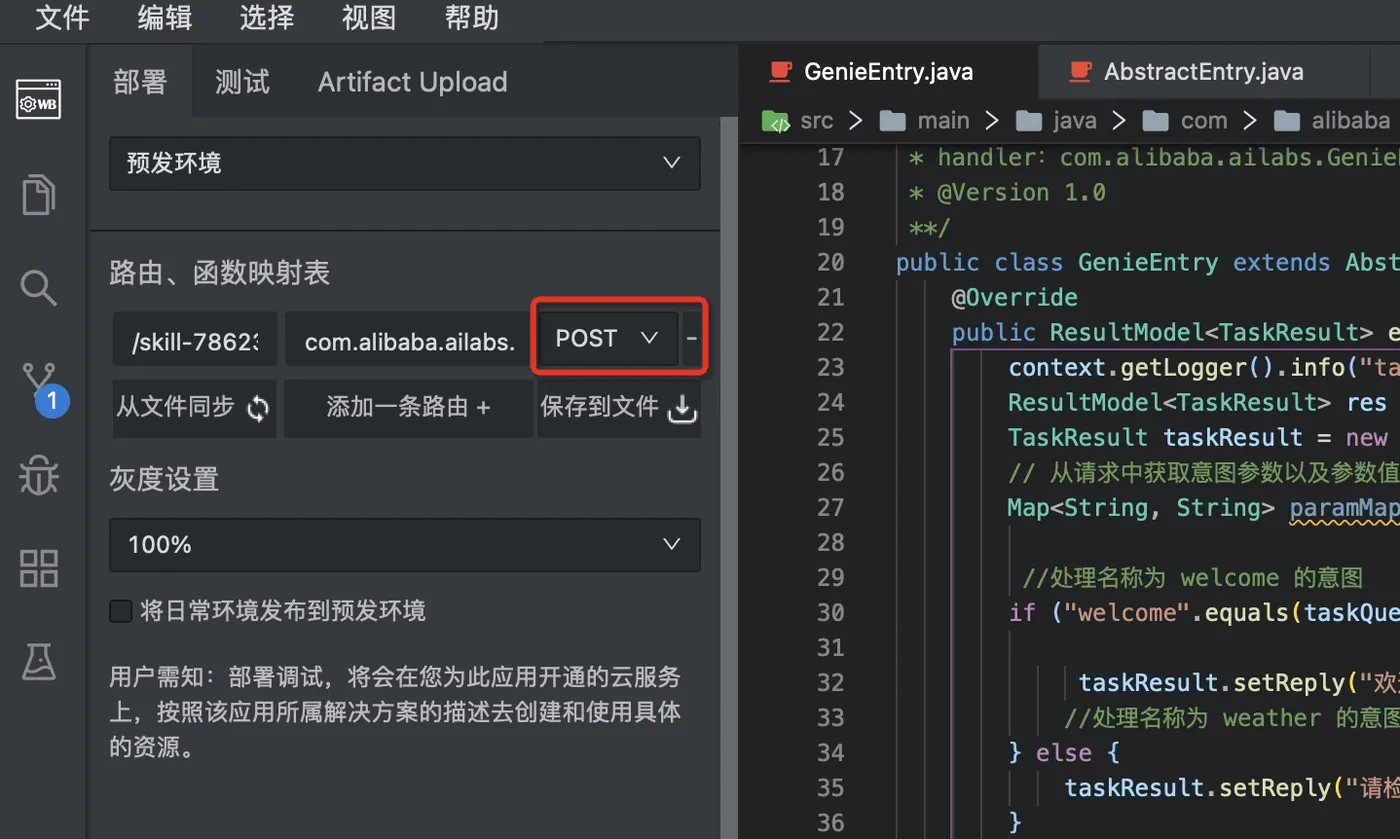1400x839 pixels.
Task: Enable 将日常环境发布到预发环境 checkbox
Action: [x=121, y=611]
